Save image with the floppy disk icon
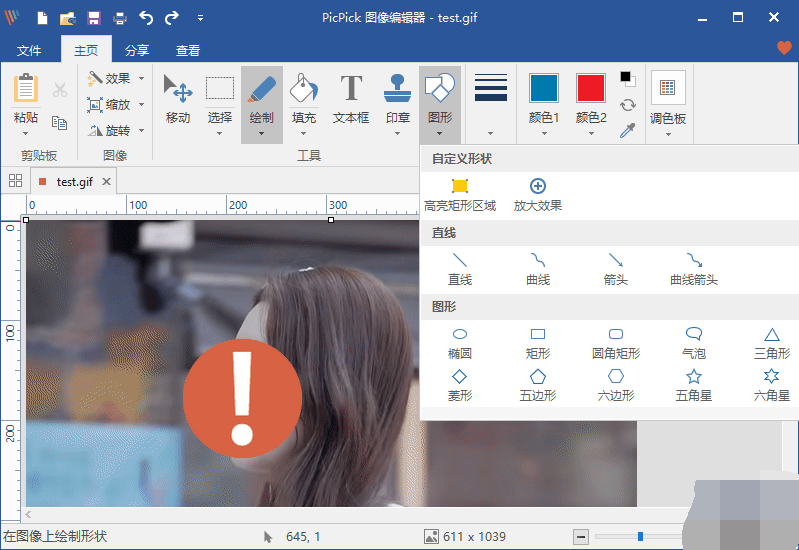This screenshot has width=799, height=550. click(94, 18)
